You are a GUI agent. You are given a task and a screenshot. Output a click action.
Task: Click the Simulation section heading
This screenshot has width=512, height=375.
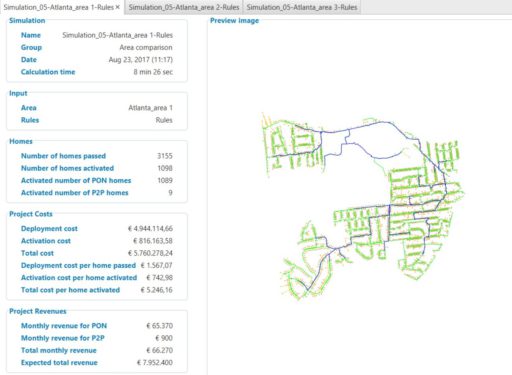click(x=27, y=20)
